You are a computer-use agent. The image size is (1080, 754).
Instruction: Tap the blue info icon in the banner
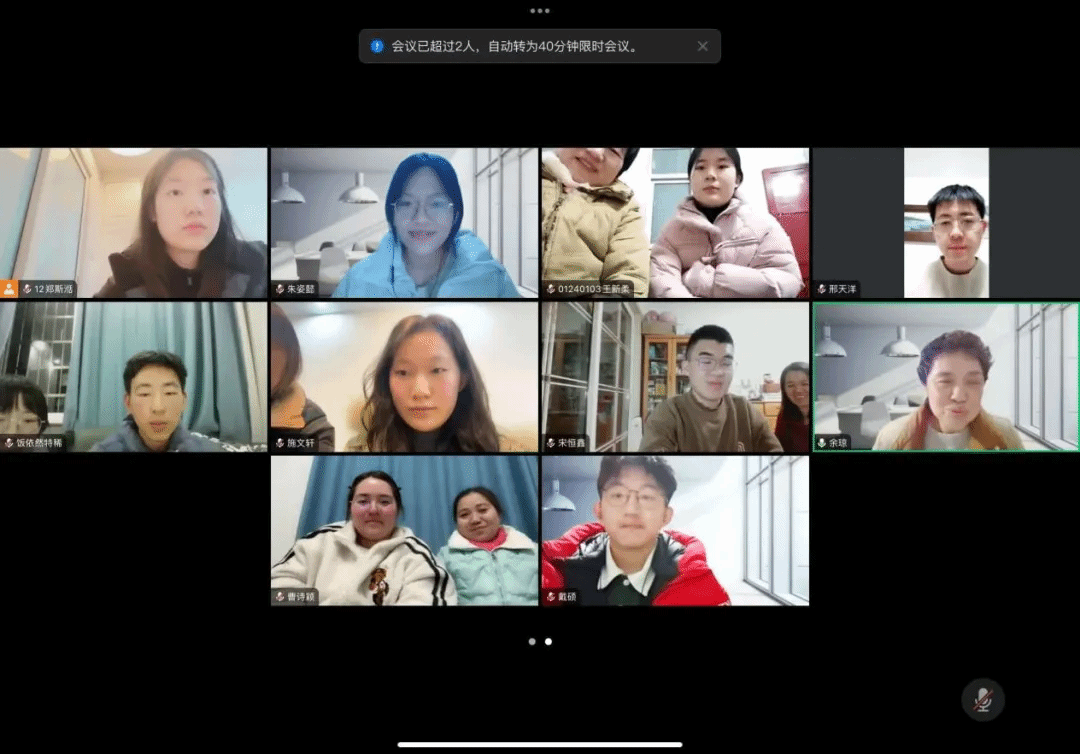pyautogui.click(x=377, y=46)
